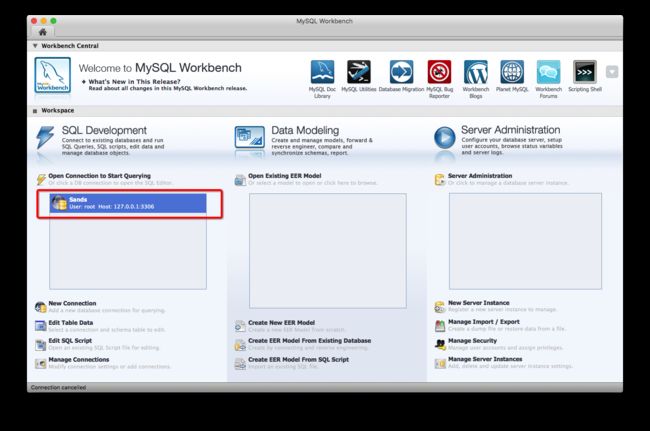Open the MySQL Bug Reporter icon
This screenshot has height=431, width=650.
pyautogui.click(x=439, y=72)
